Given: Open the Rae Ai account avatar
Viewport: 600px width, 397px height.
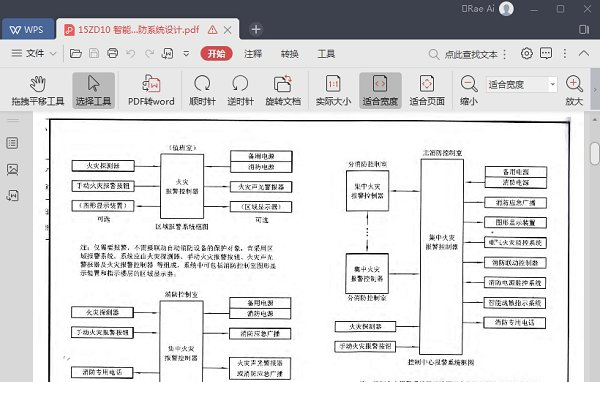Looking at the screenshot, I should 506,8.
